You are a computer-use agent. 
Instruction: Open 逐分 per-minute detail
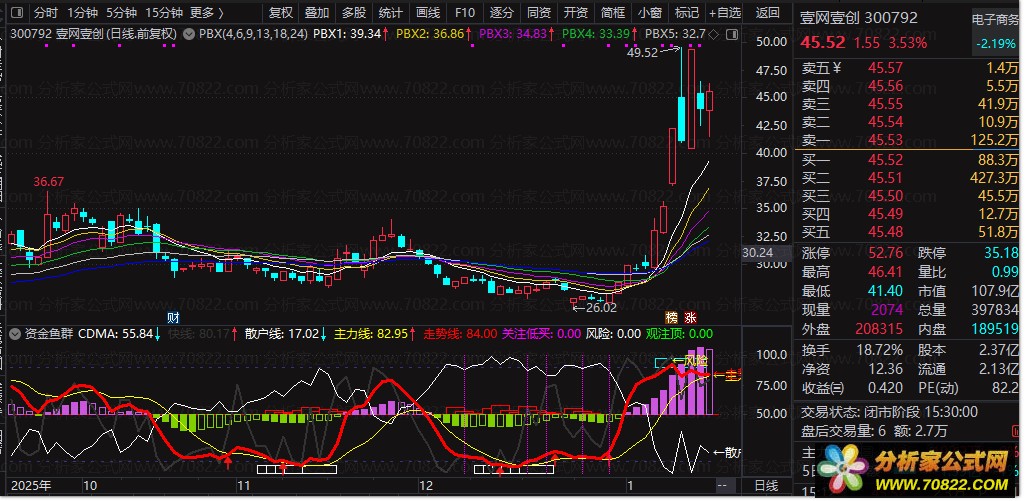pyautogui.click(x=501, y=12)
